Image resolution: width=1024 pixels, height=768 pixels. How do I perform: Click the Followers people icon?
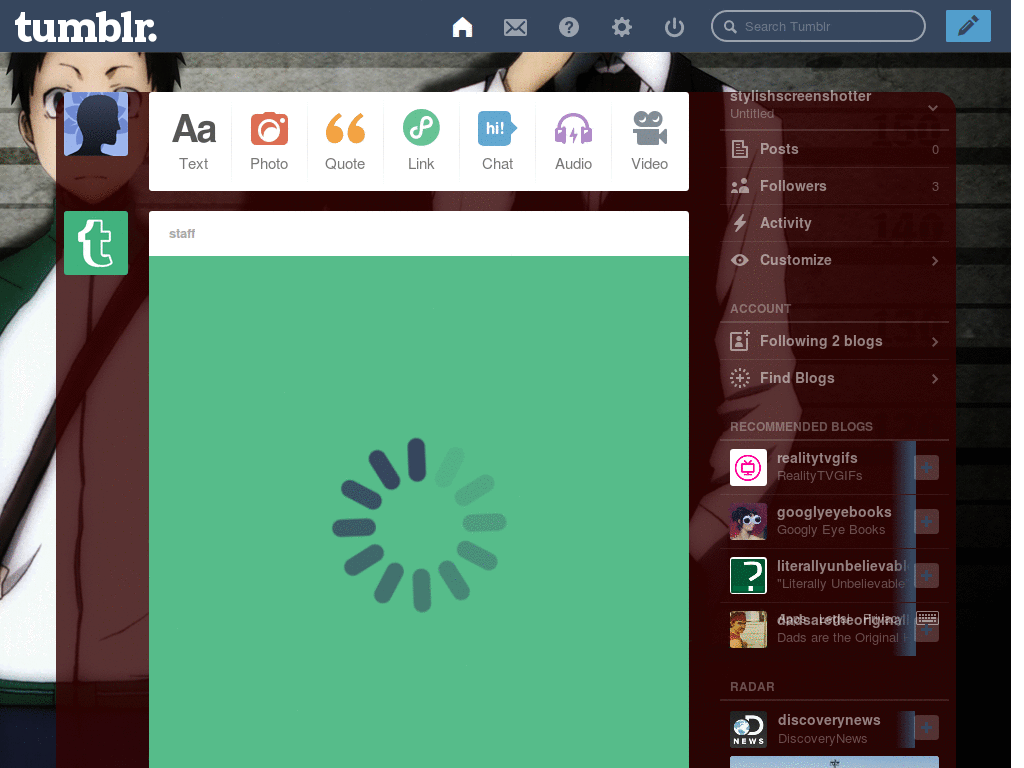[740, 187]
